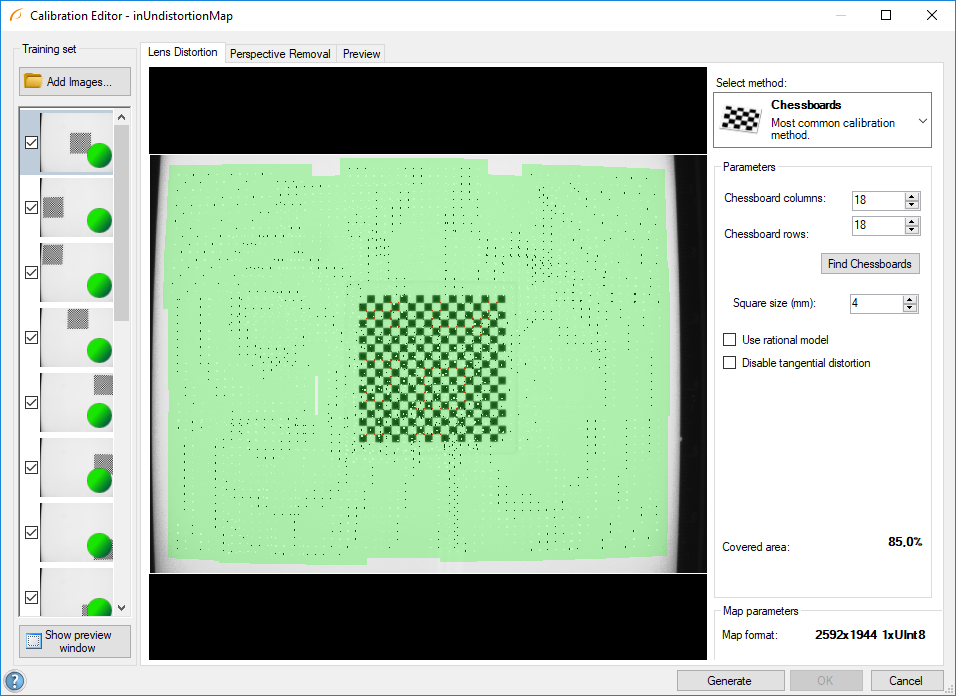Click the help question mark icon

click(14, 681)
